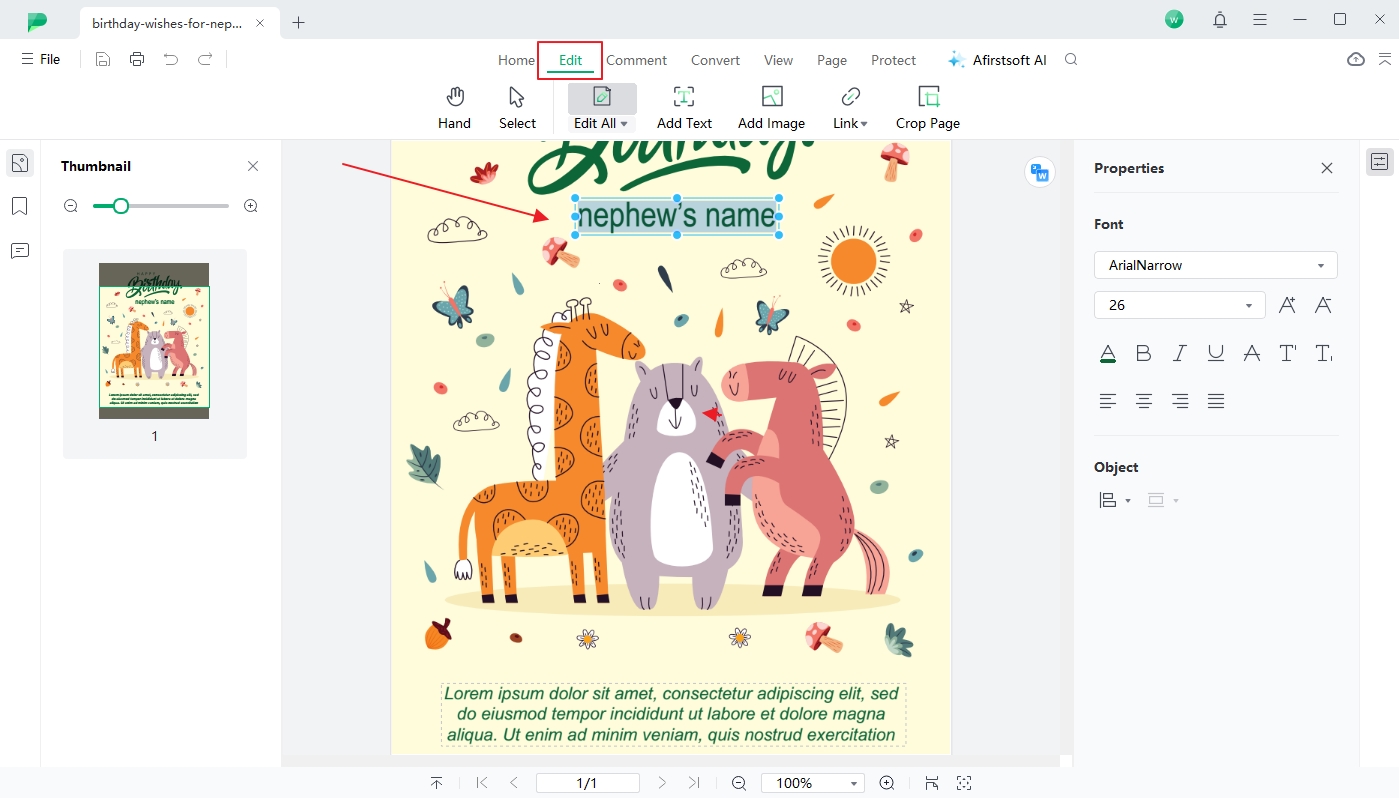Zoom in thumbnails with the plus magnifier
The width and height of the screenshot is (1399, 798).
251,206
